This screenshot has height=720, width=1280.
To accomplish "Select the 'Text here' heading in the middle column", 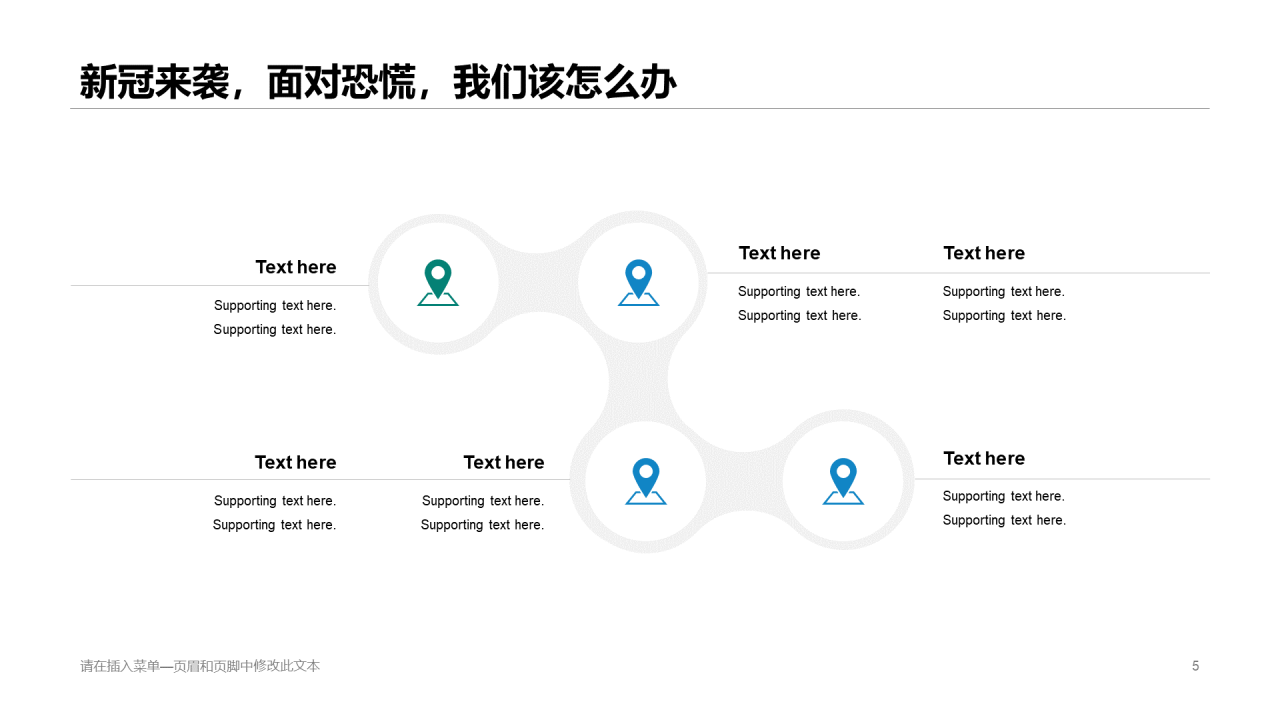I will point(779,253).
